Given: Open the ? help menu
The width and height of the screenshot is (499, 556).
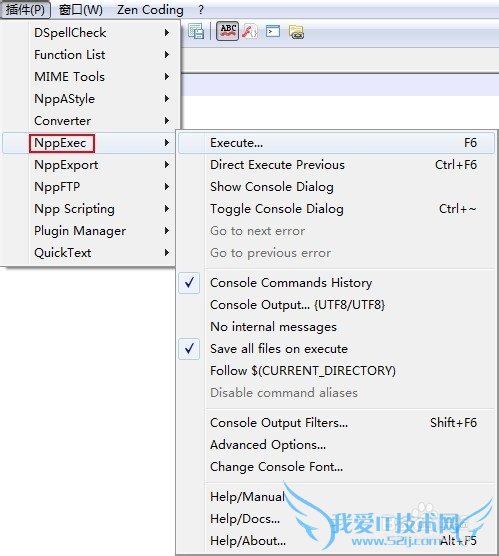Looking at the screenshot, I should point(201,10).
